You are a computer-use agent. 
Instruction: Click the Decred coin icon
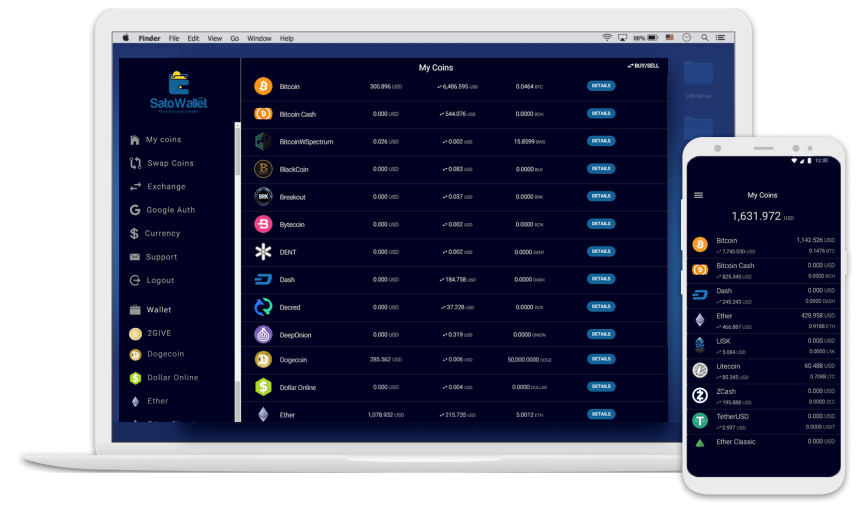263,307
